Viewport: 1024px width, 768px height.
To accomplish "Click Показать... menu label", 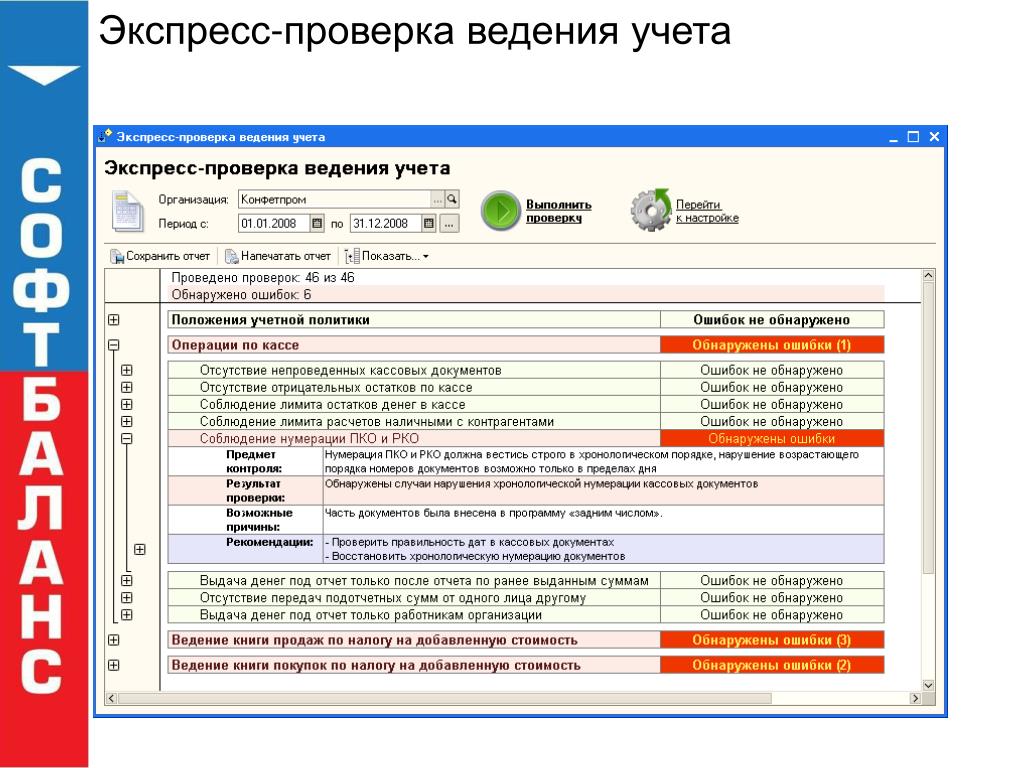I will click(x=391, y=256).
